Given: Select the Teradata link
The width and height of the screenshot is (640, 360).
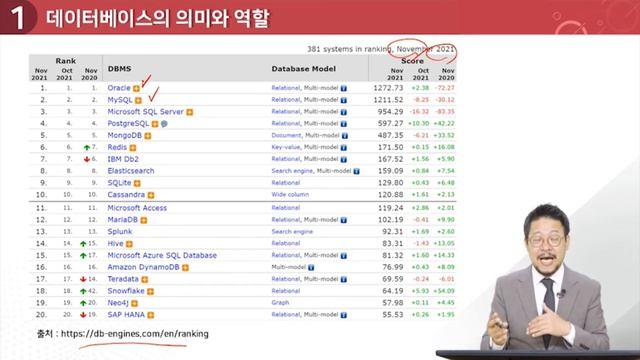Looking at the screenshot, I should (x=123, y=279).
